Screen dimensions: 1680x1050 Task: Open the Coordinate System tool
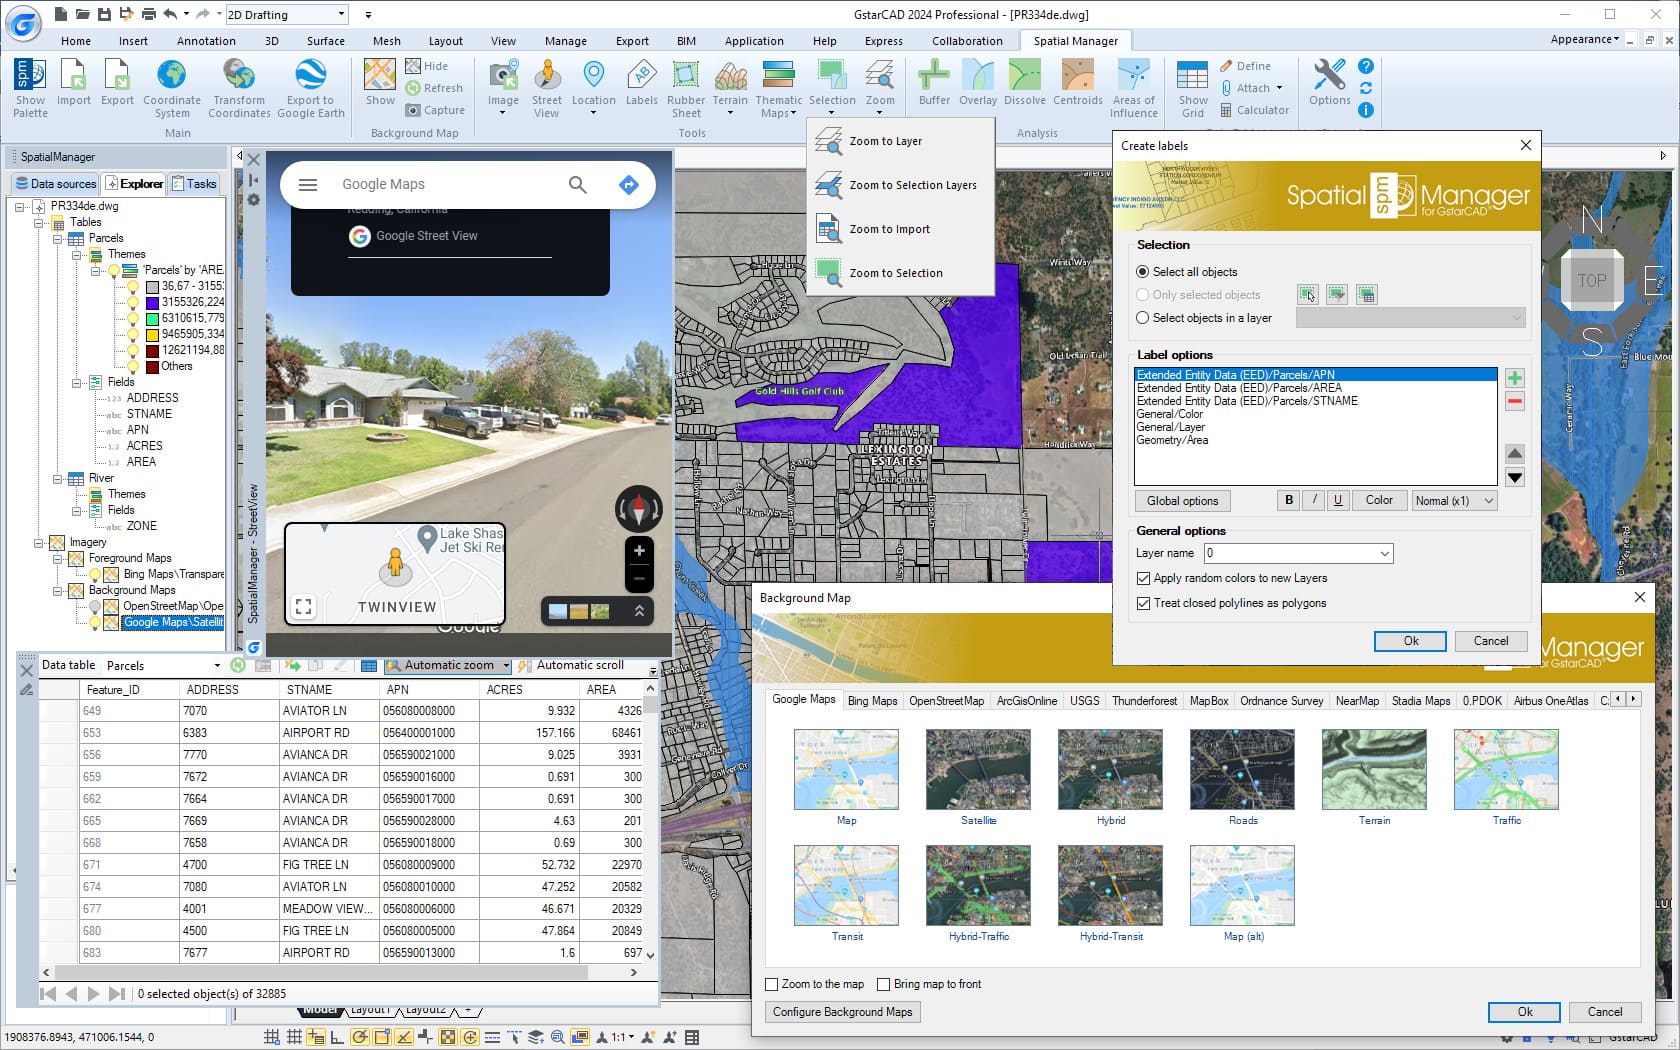[x=172, y=88]
